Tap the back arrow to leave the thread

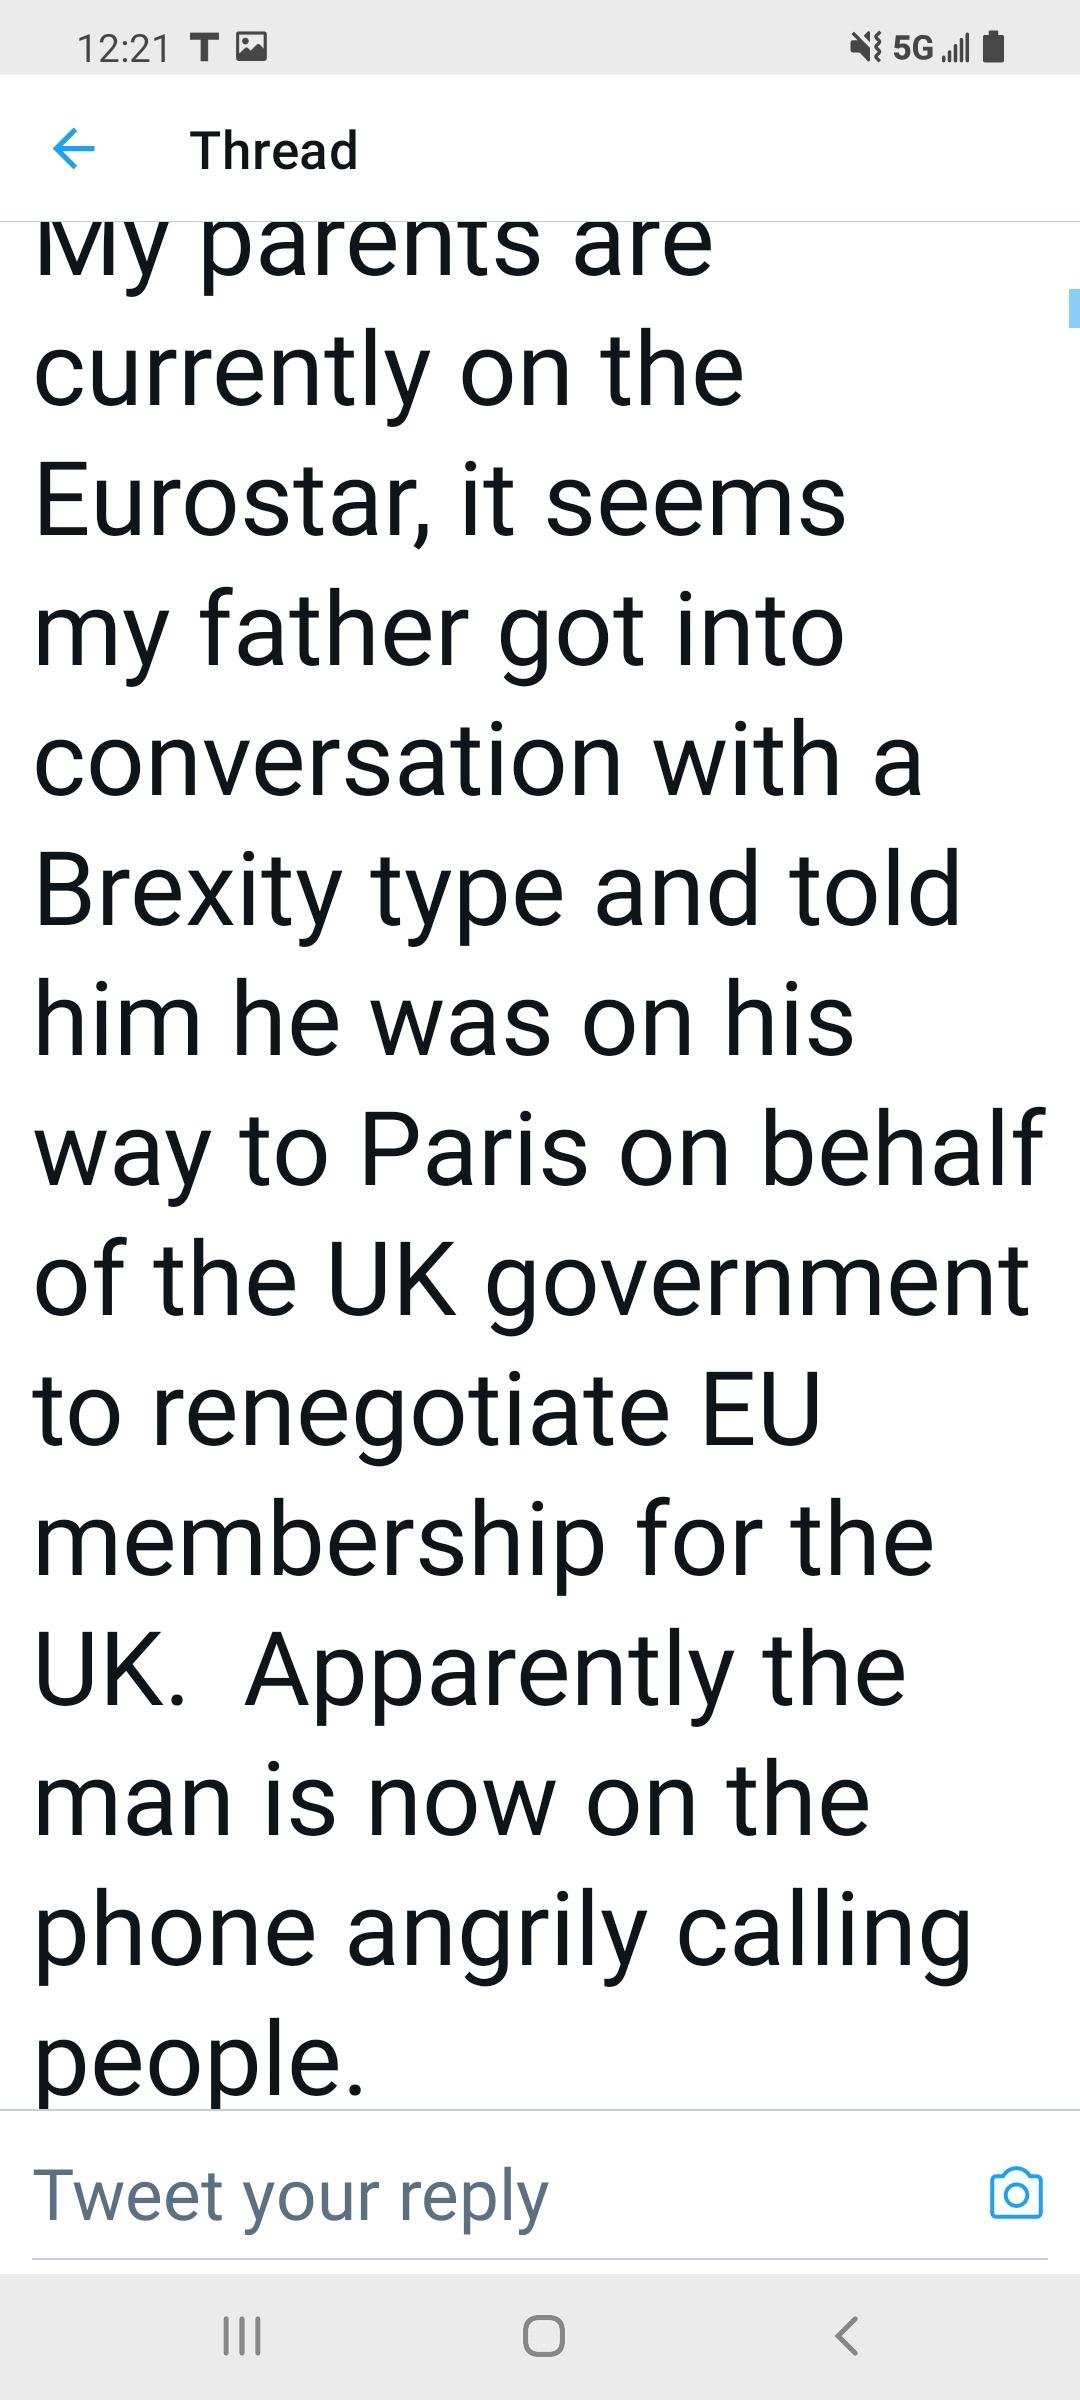point(75,150)
